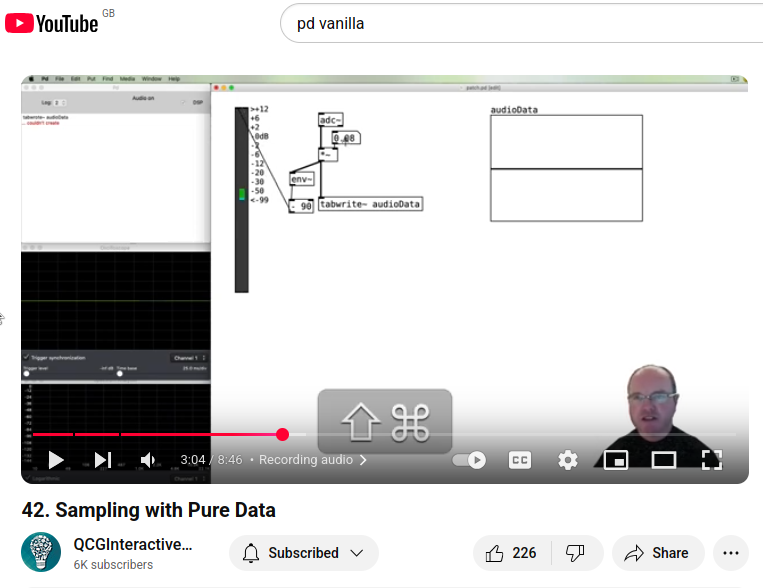Open the more actions menu
Viewport: 763px width, 588px height.
pos(730,553)
